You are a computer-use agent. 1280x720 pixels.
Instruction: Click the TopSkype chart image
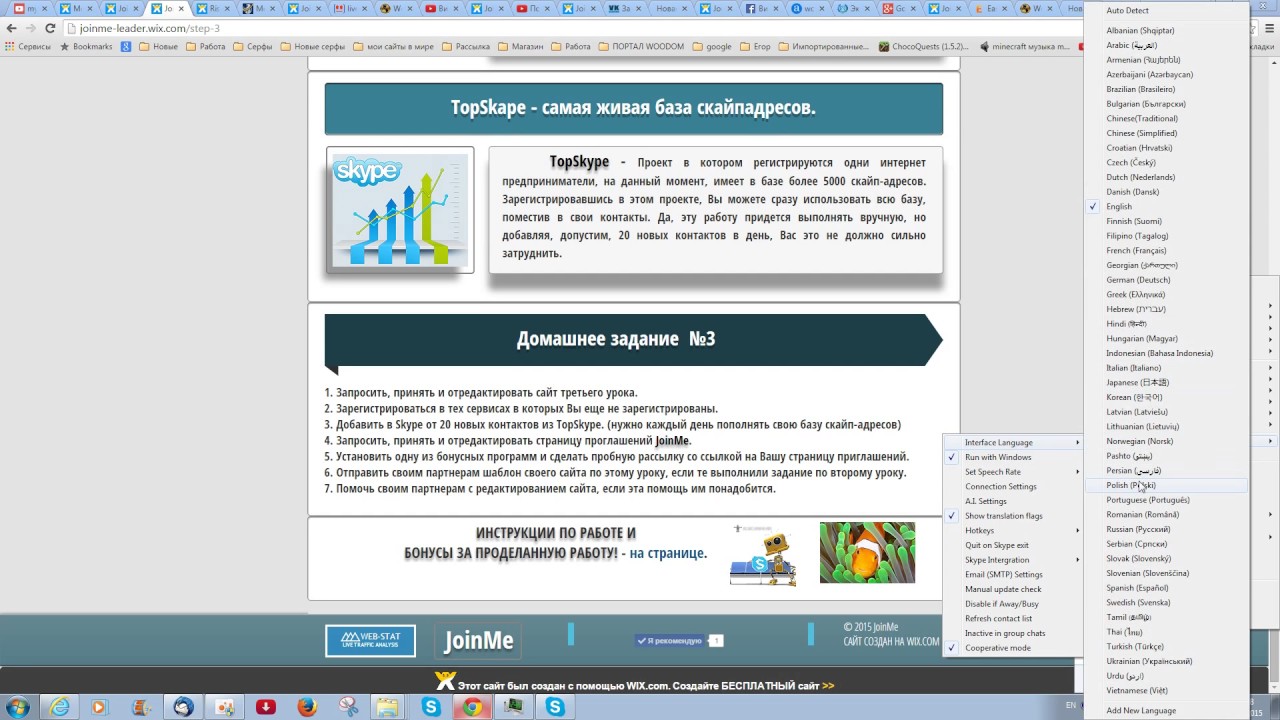click(x=400, y=210)
